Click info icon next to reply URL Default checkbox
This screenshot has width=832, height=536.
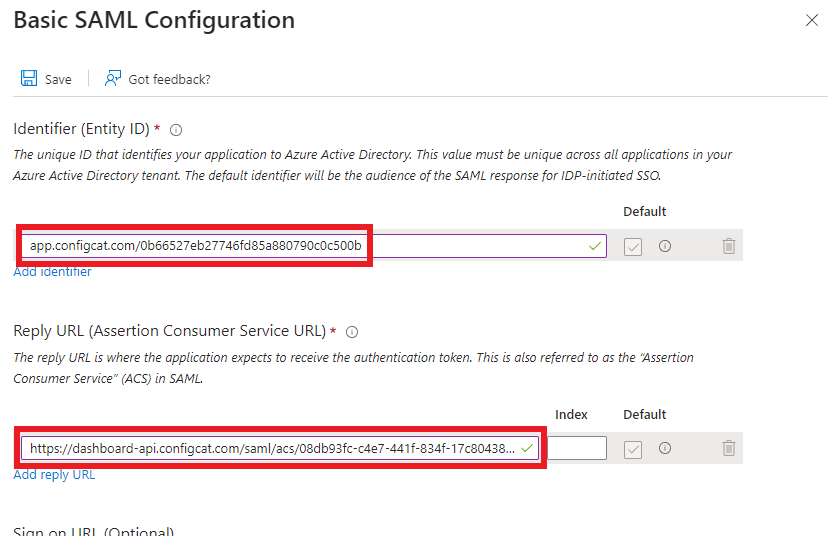pyautogui.click(x=664, y=448)
